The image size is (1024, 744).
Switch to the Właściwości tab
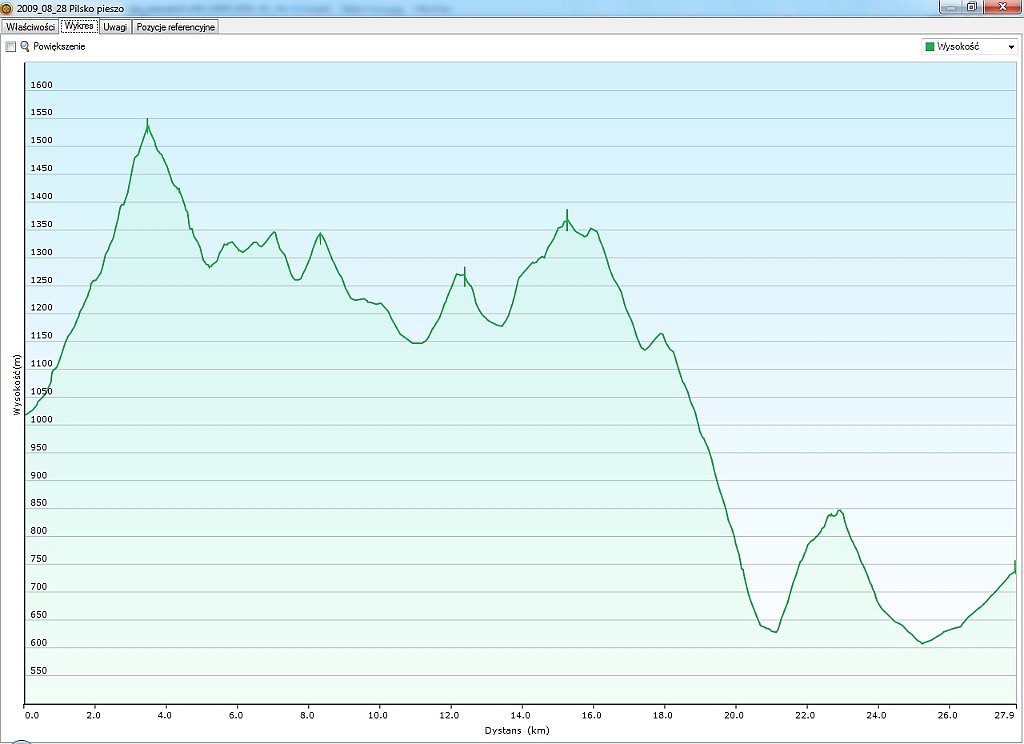click(30, 27)
